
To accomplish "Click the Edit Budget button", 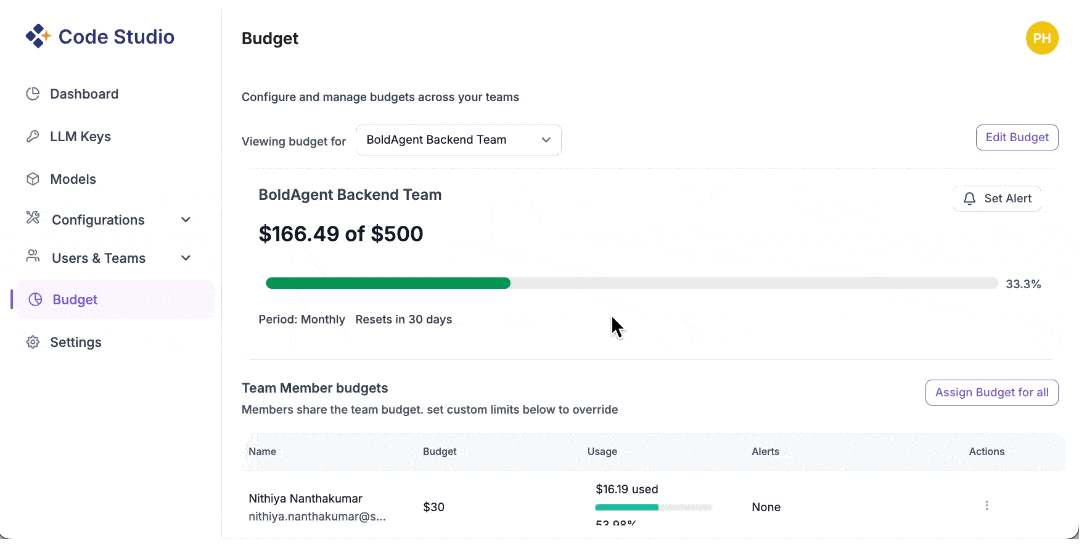I will click(x=1017, y=137).
